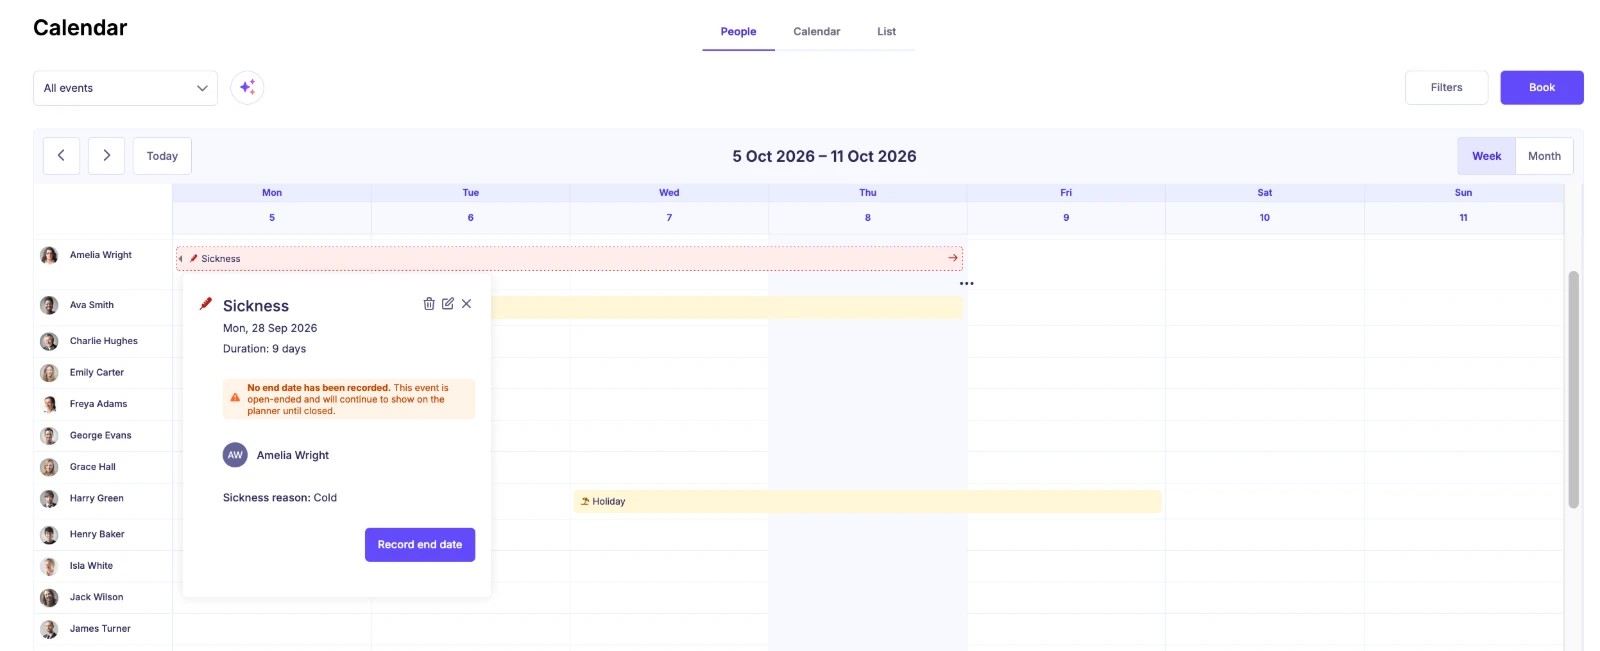Viewport: 1600px width, 651px height.
Task: Click the AI sparkle icon button
Action: pyautogui.click(x=247, y=87)
